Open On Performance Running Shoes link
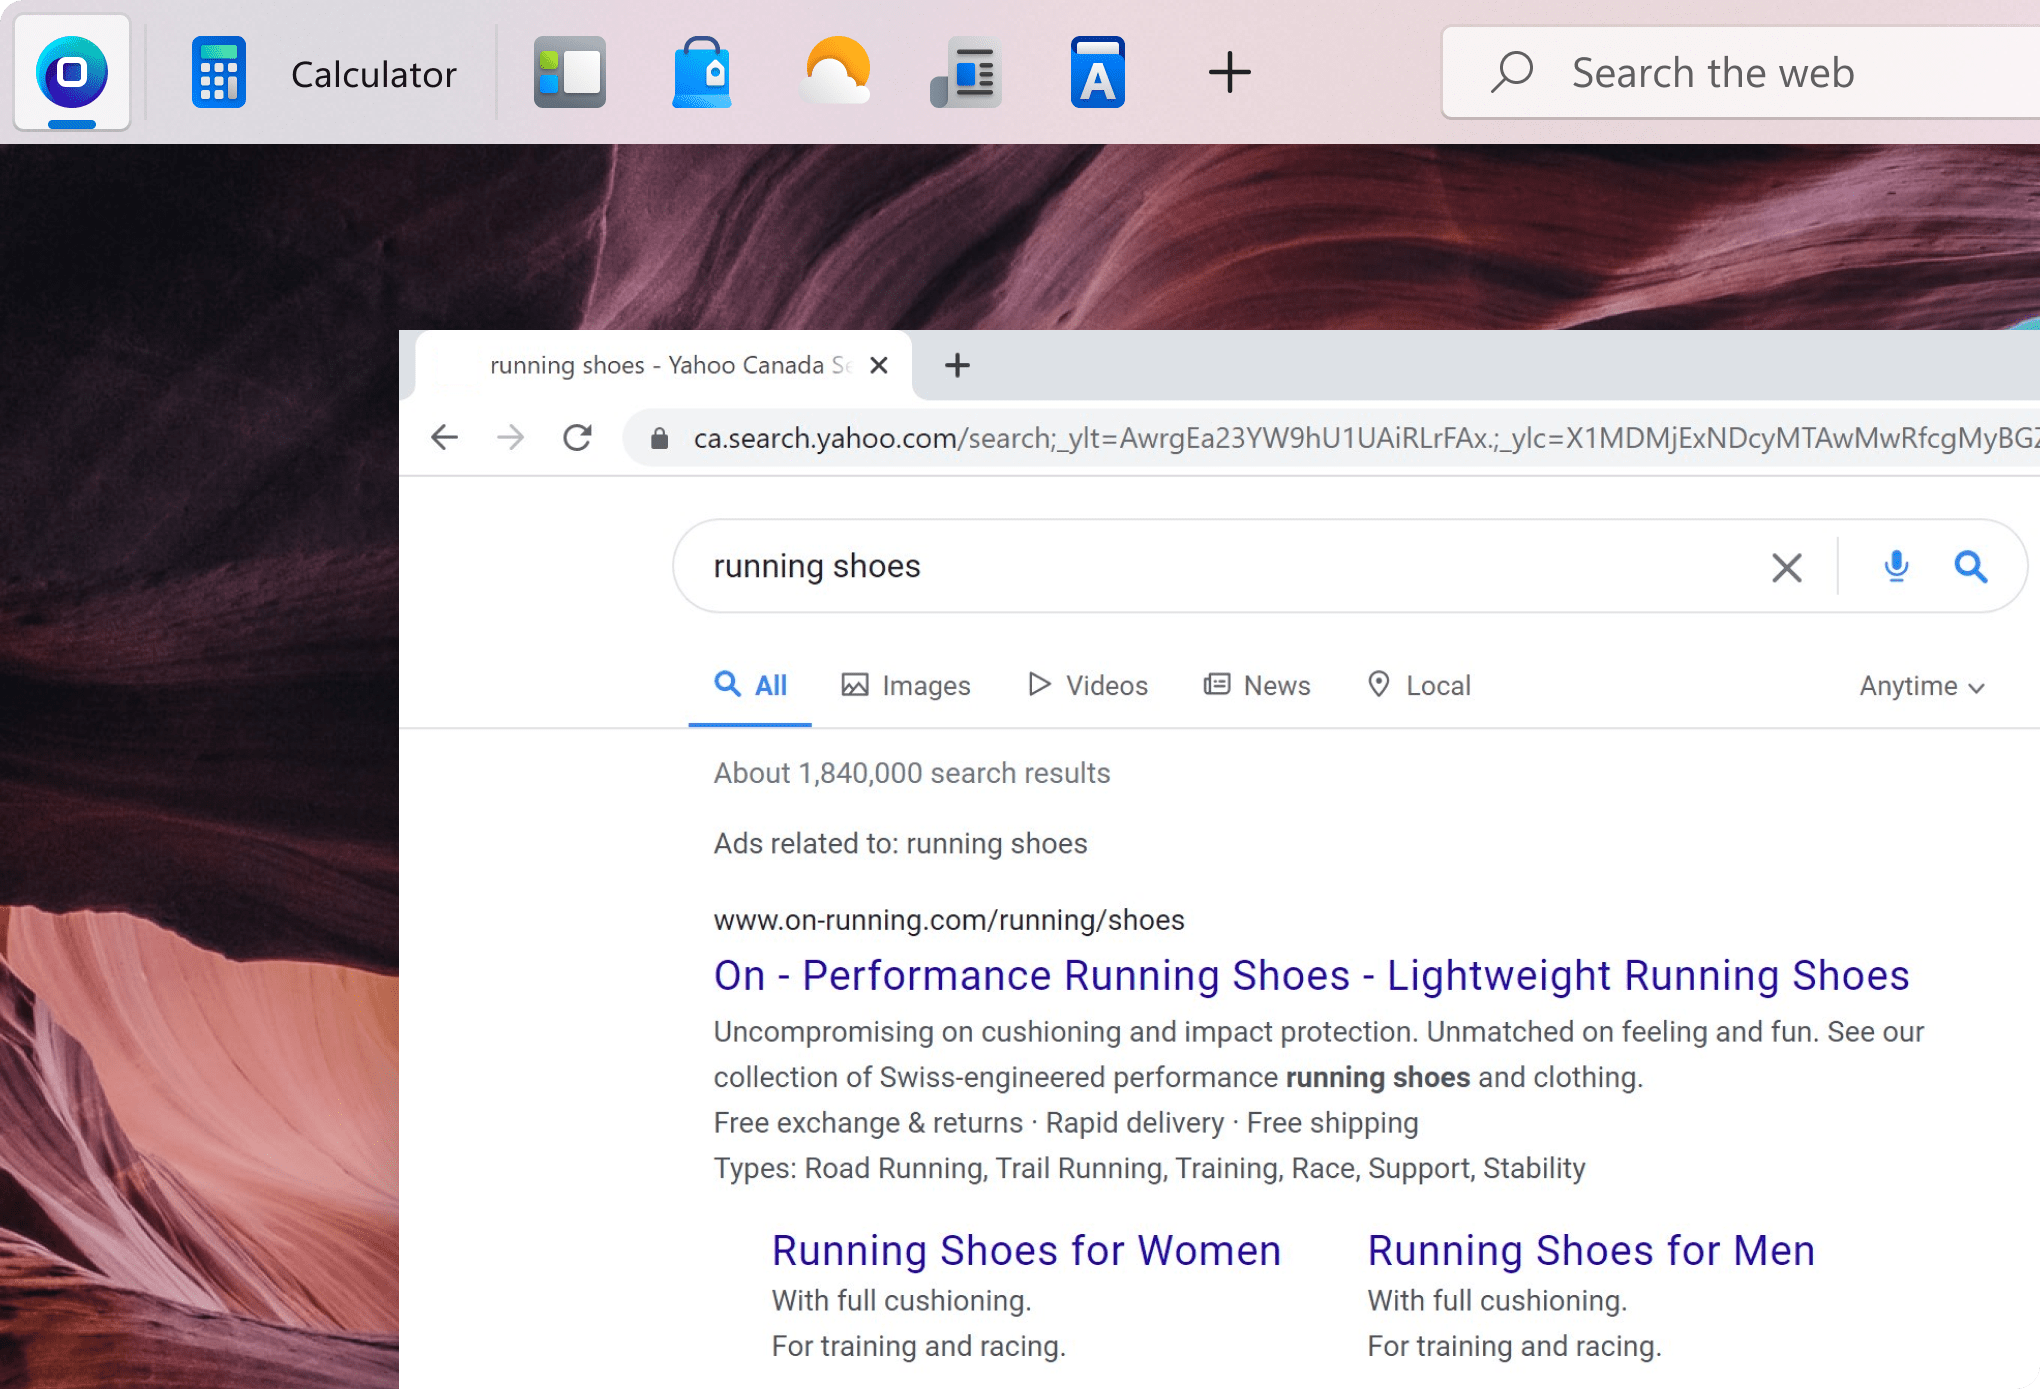Viewport: 2040px width, 1389px height. coord(1311,976)
